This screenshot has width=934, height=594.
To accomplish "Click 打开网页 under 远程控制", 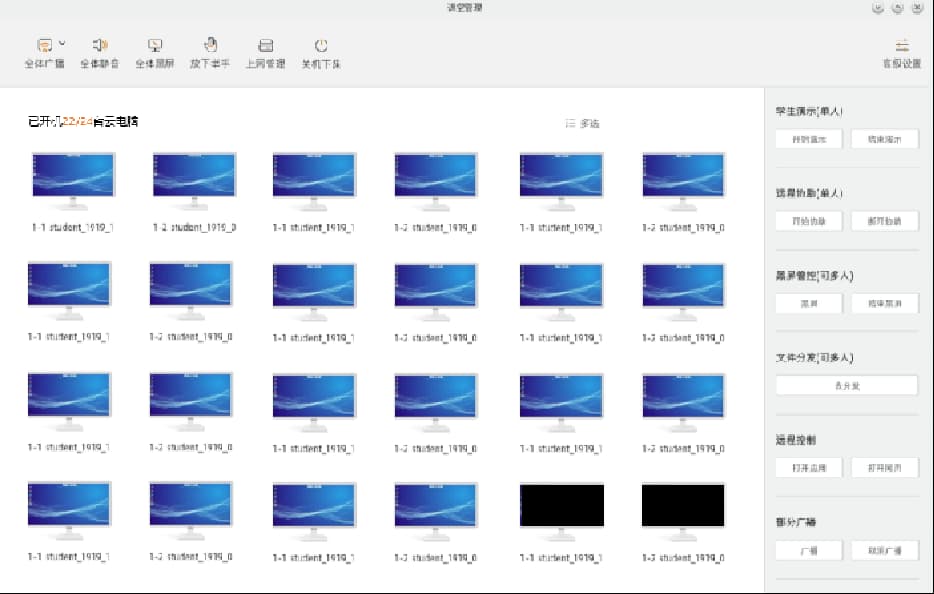I will pos(884,467).
